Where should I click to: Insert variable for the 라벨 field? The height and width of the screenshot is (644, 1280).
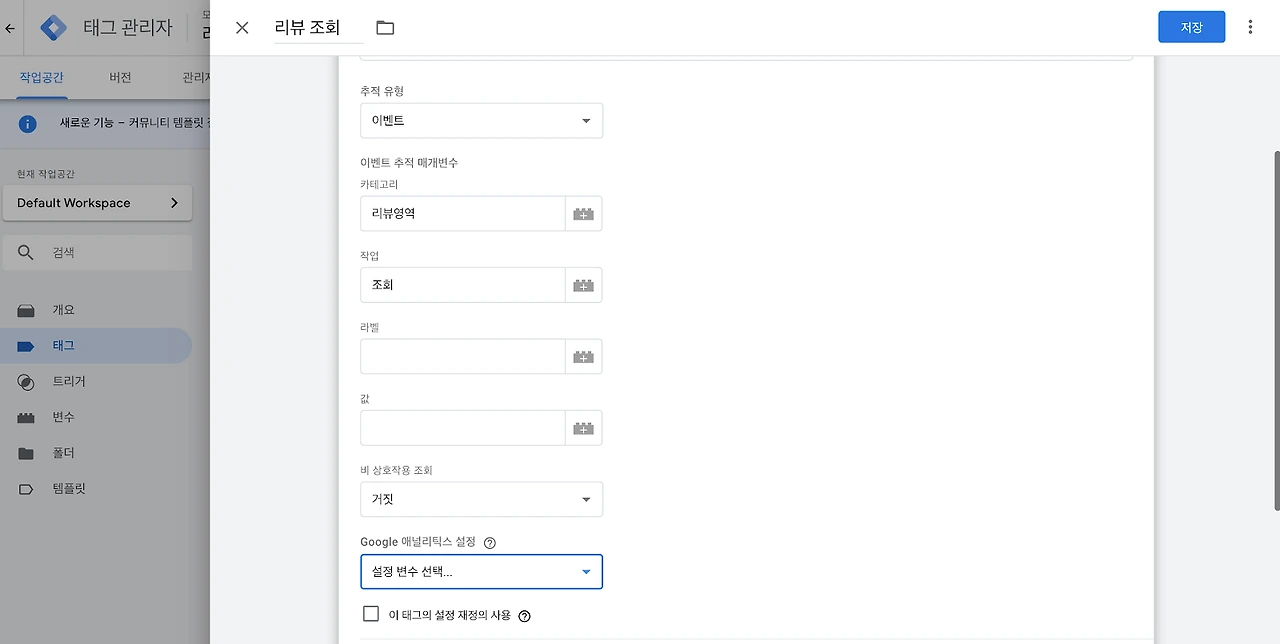point(583,357)
